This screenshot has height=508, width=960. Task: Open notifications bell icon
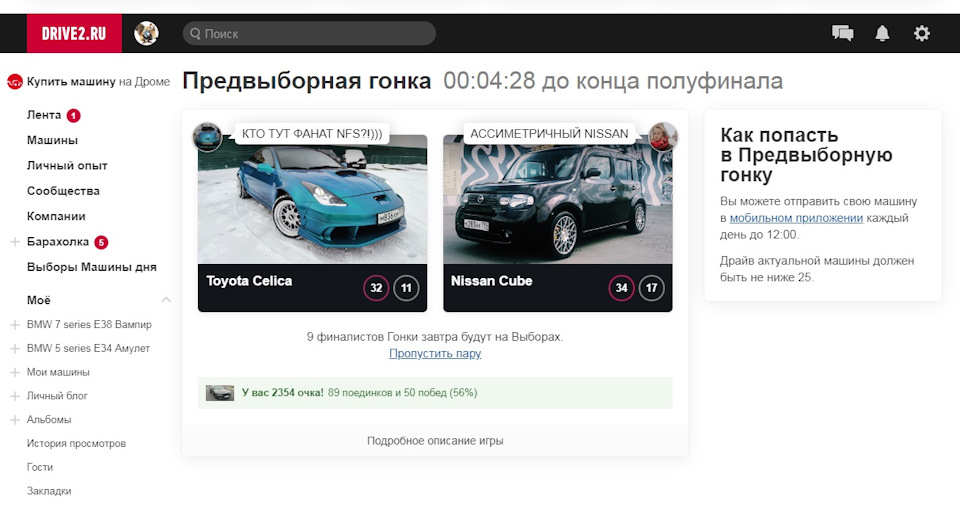click(882, 33)
